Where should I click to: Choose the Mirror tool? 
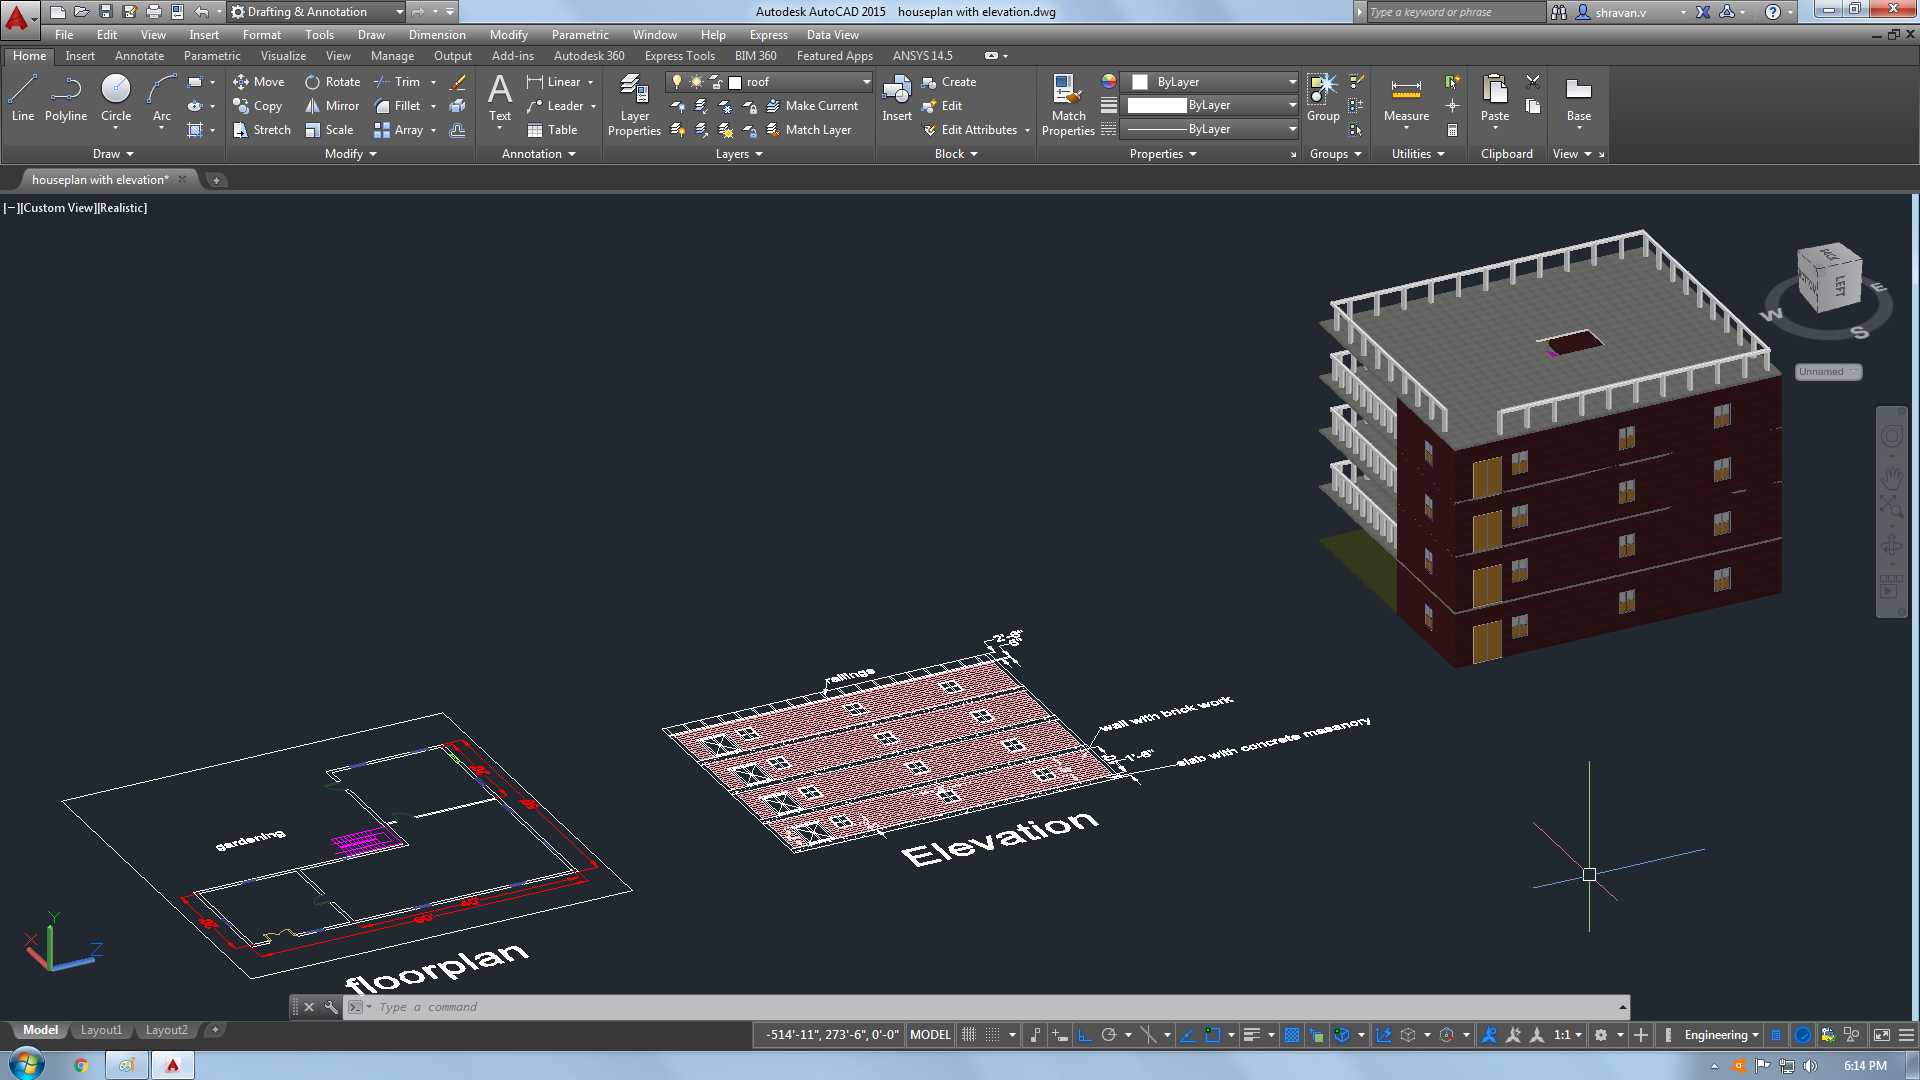[332, 106]
